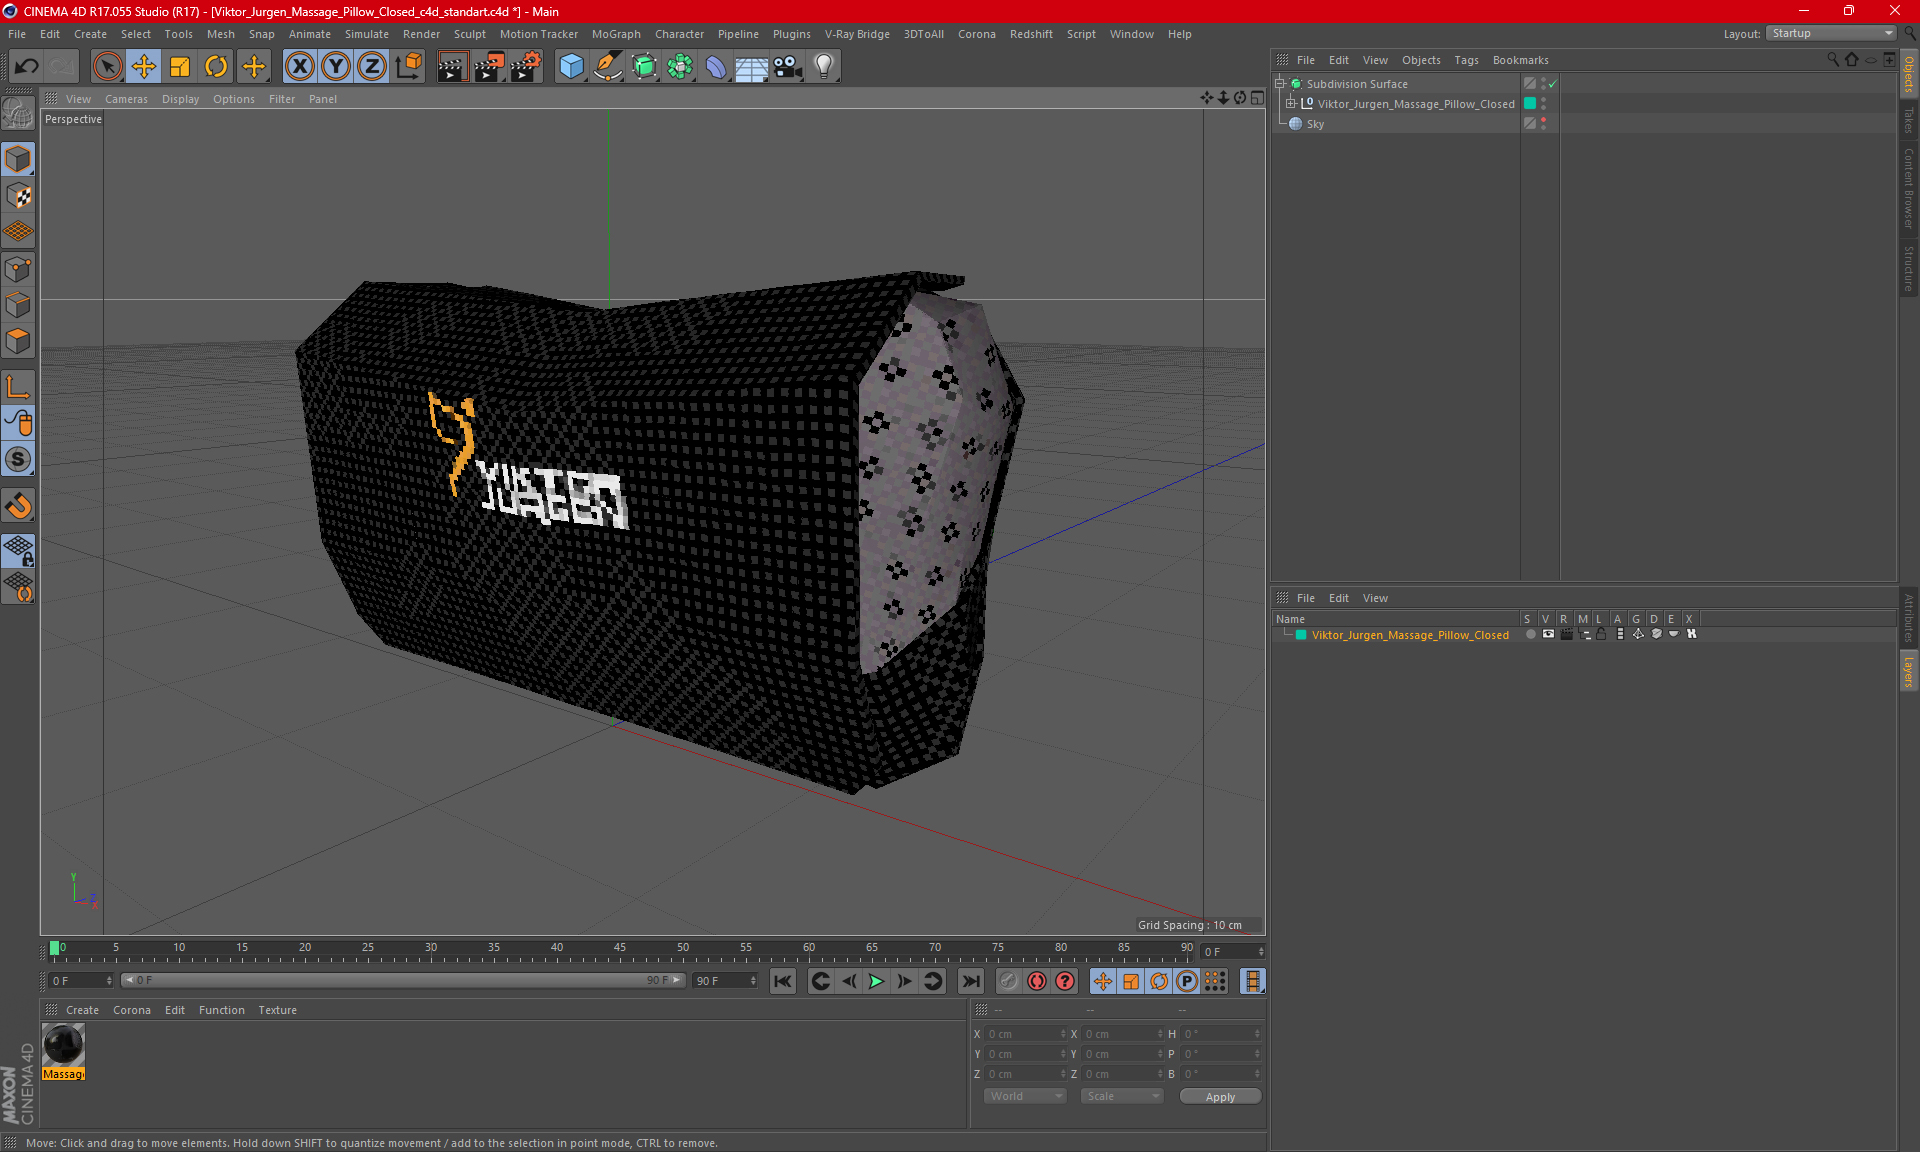Add a Subdivision Surface generator icon
This screenshot has height=1152, width=1920.
pyautogui.click(x=644, y=67)
